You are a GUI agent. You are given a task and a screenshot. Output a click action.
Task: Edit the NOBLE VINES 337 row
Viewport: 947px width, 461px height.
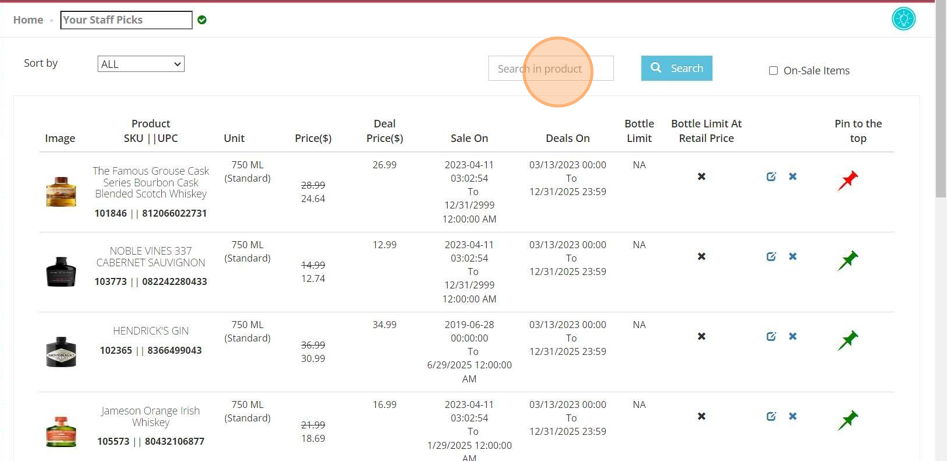click(x=771, y=256)
